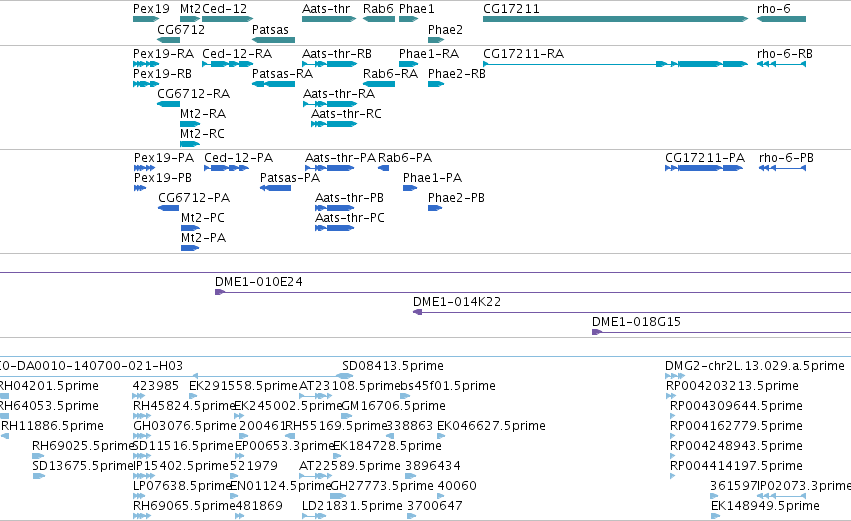Click EST SD08413.5prime label
The image size is (851, 521).
point(393,366)
